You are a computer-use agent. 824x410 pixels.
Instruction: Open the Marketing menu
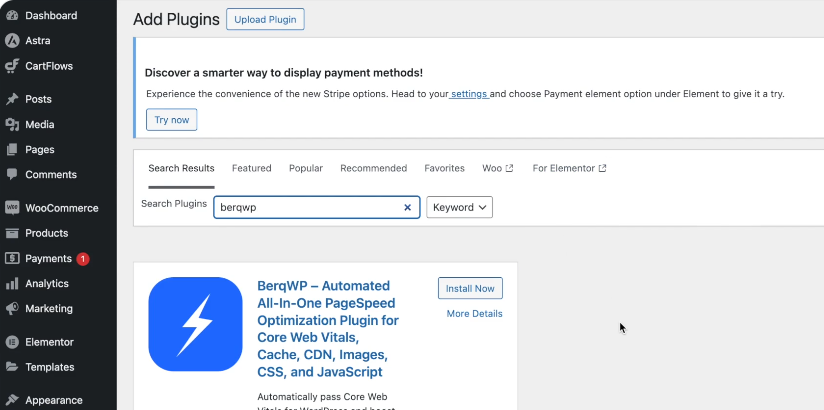[x=49, y=309]
